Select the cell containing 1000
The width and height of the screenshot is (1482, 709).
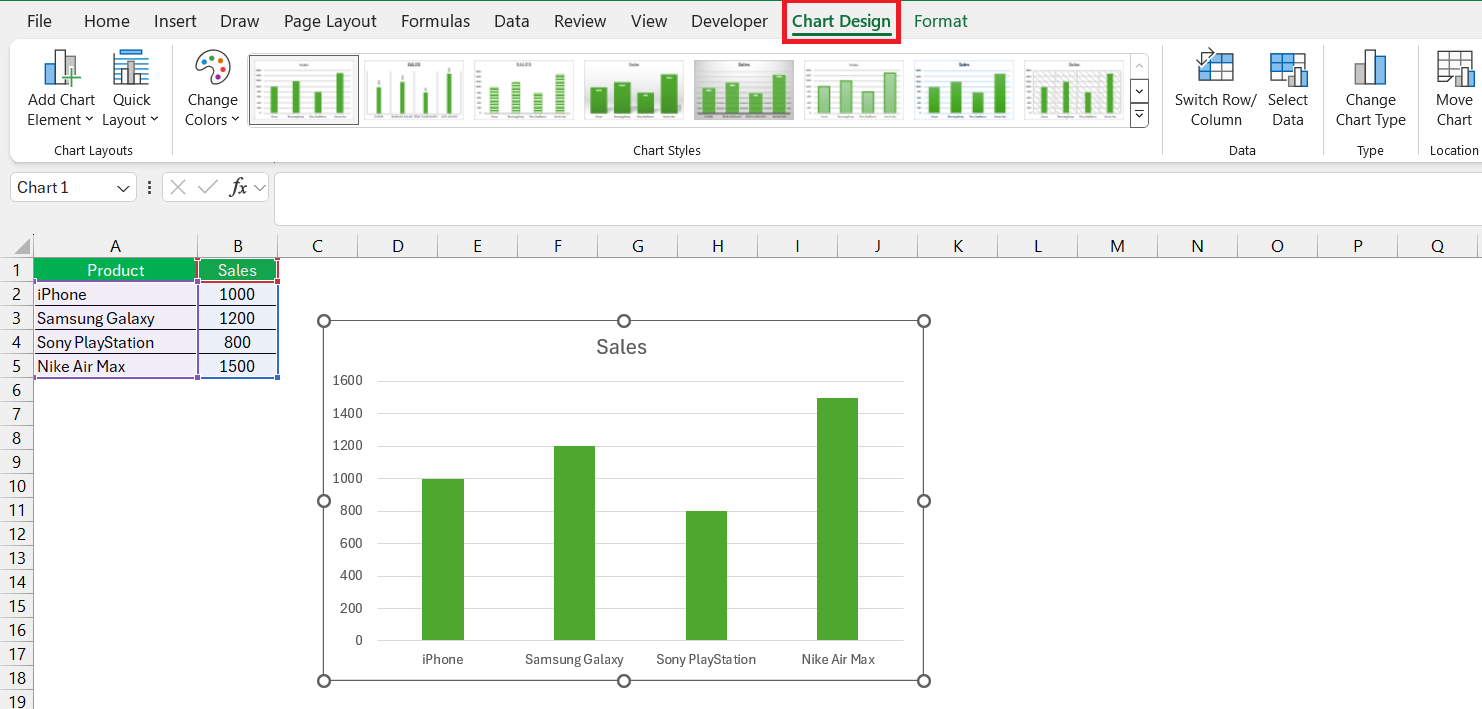click(237, 294)
